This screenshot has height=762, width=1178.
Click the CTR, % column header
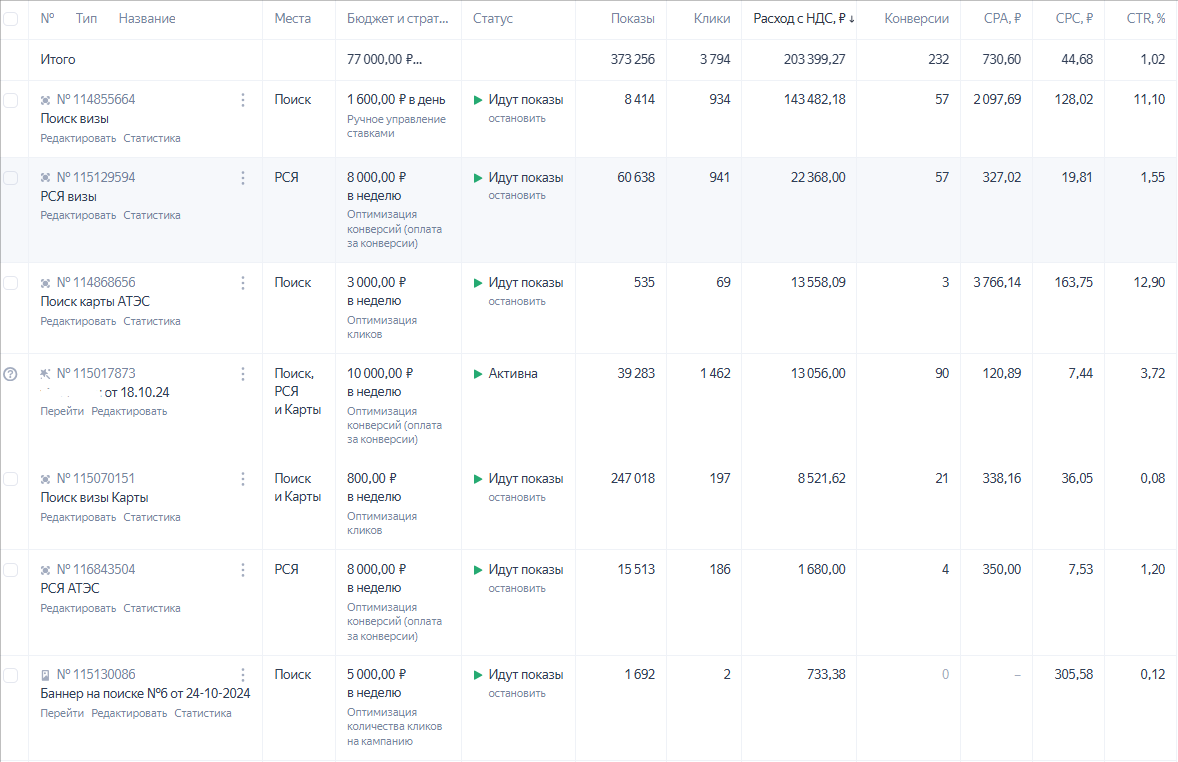coord(1146,19)
